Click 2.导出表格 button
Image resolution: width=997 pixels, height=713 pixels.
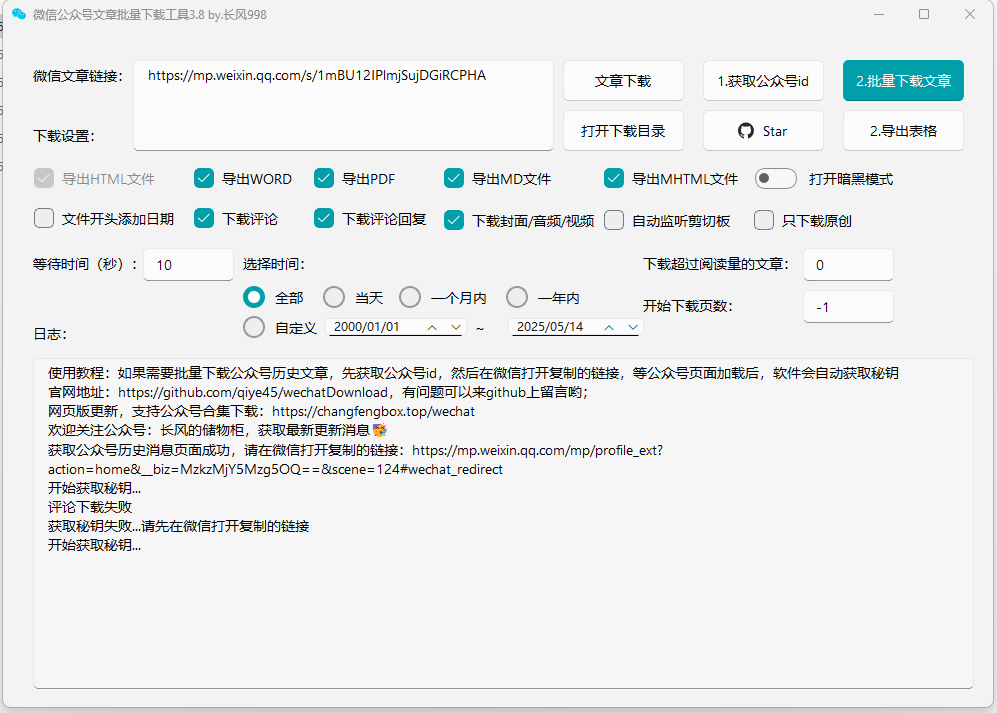903,131
